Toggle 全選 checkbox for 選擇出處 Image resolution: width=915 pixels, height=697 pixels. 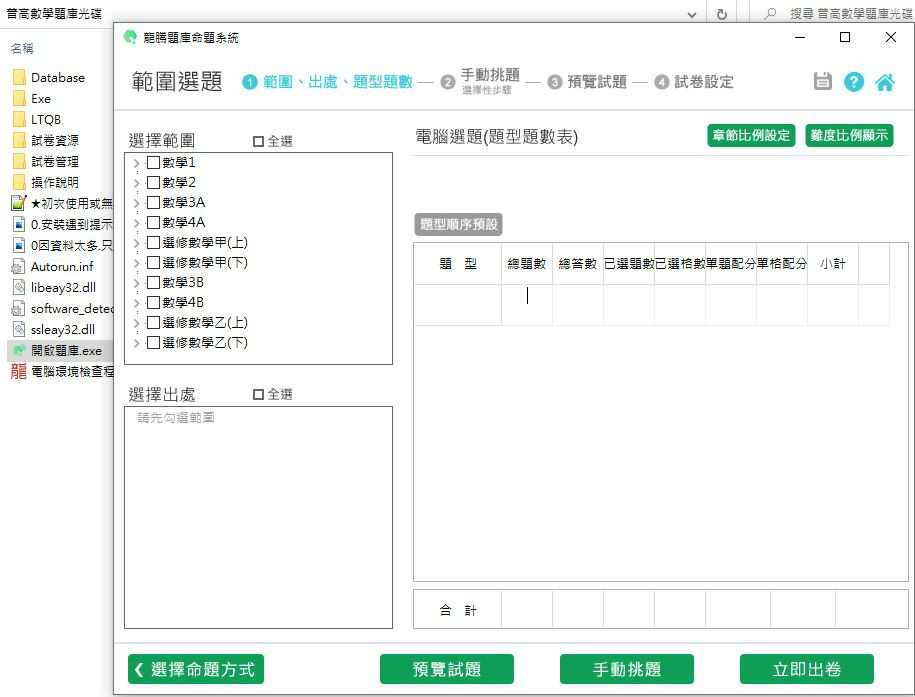click(259, 395)
